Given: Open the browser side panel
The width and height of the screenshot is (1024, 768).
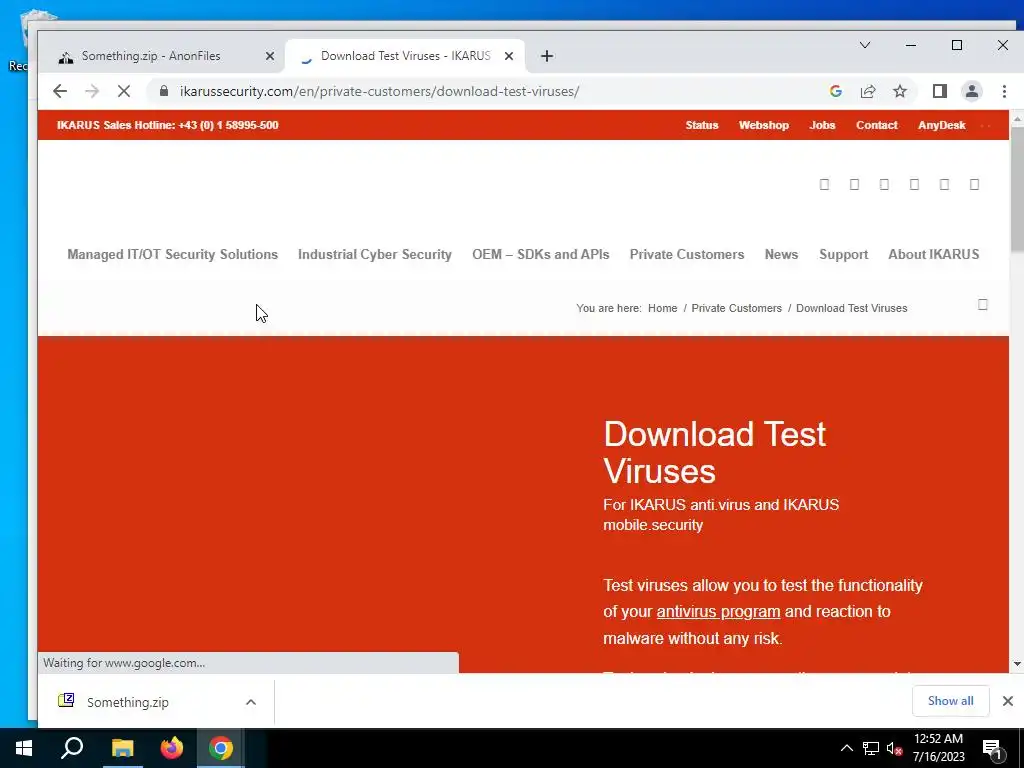Looking at the screenshot, I should pyautogui.click(x=939, y=91).
